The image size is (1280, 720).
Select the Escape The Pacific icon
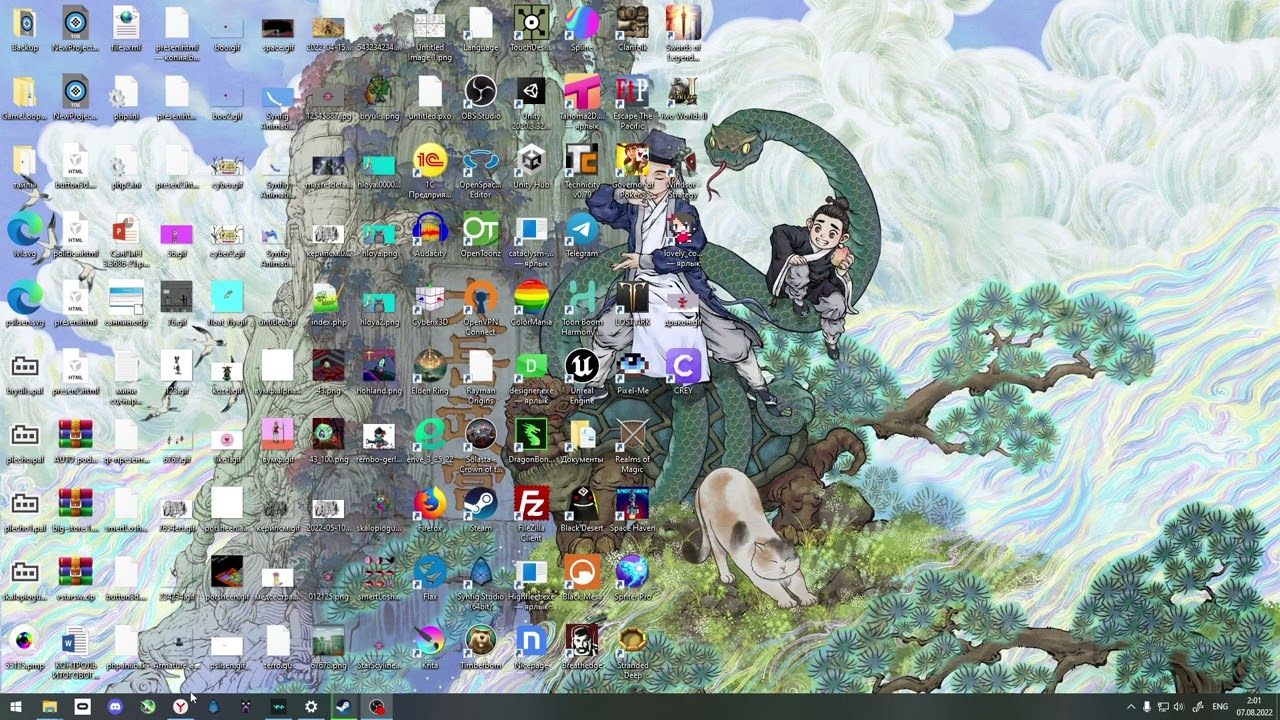tap(632, 103)
